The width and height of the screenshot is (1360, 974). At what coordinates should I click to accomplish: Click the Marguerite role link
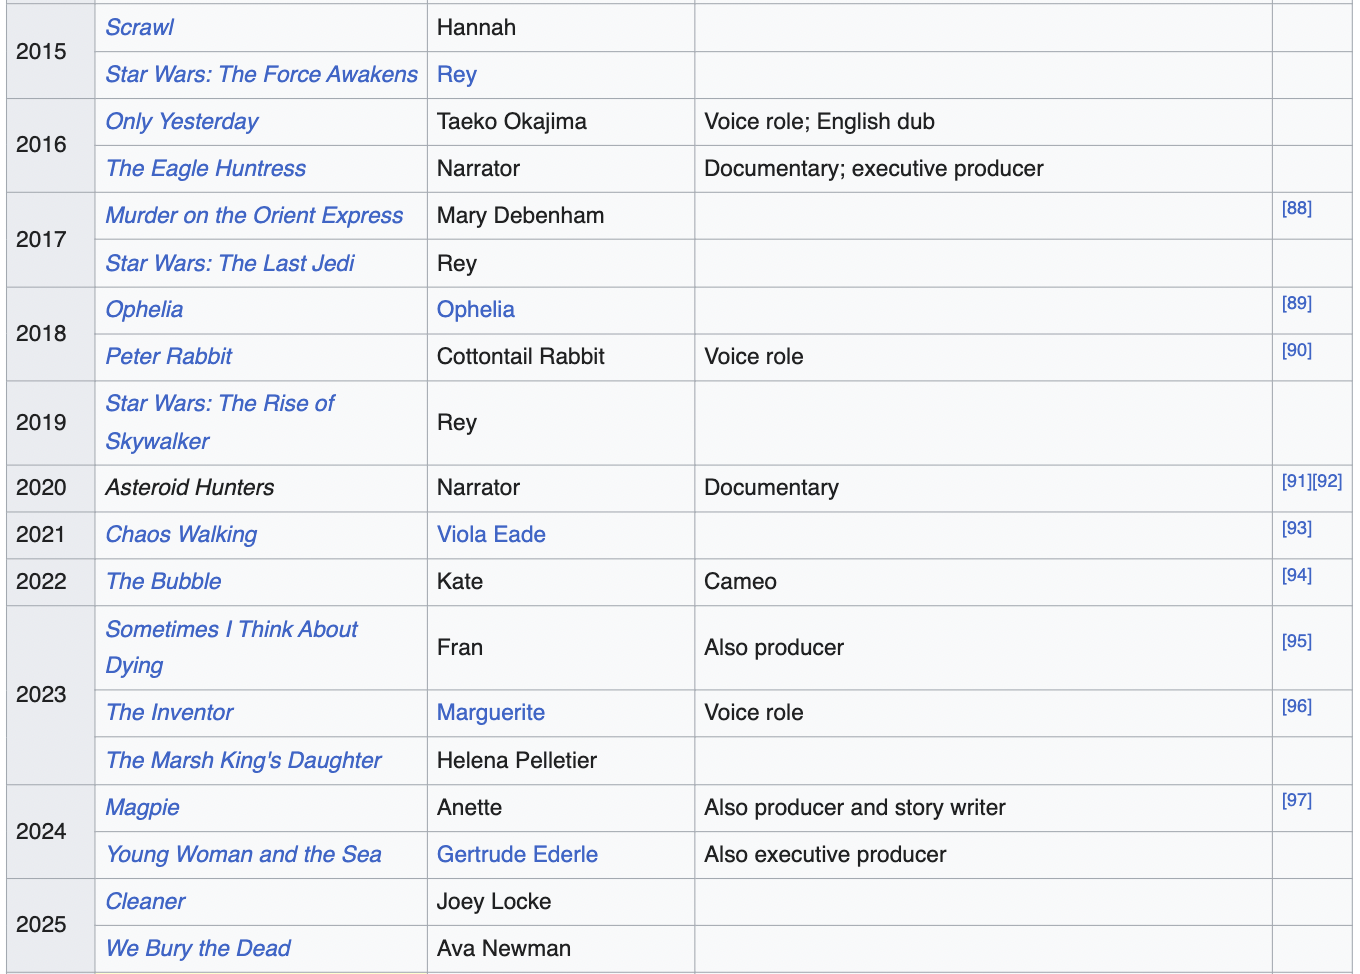coord(491,713)
